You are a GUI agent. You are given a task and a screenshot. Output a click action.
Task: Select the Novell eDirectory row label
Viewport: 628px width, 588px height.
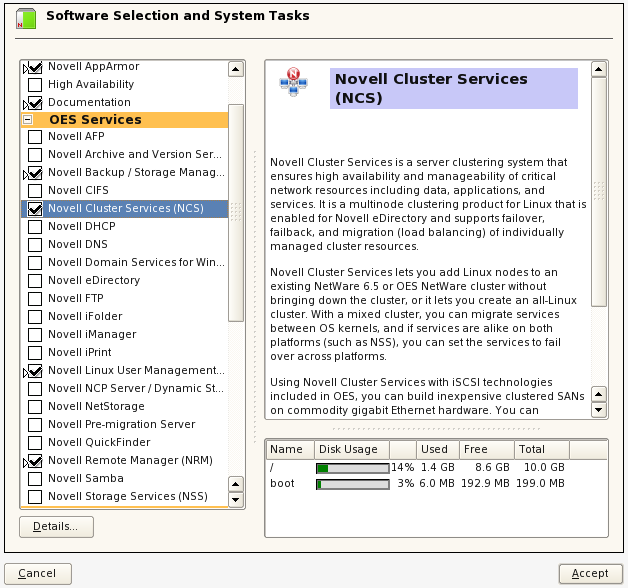(94, 280)
